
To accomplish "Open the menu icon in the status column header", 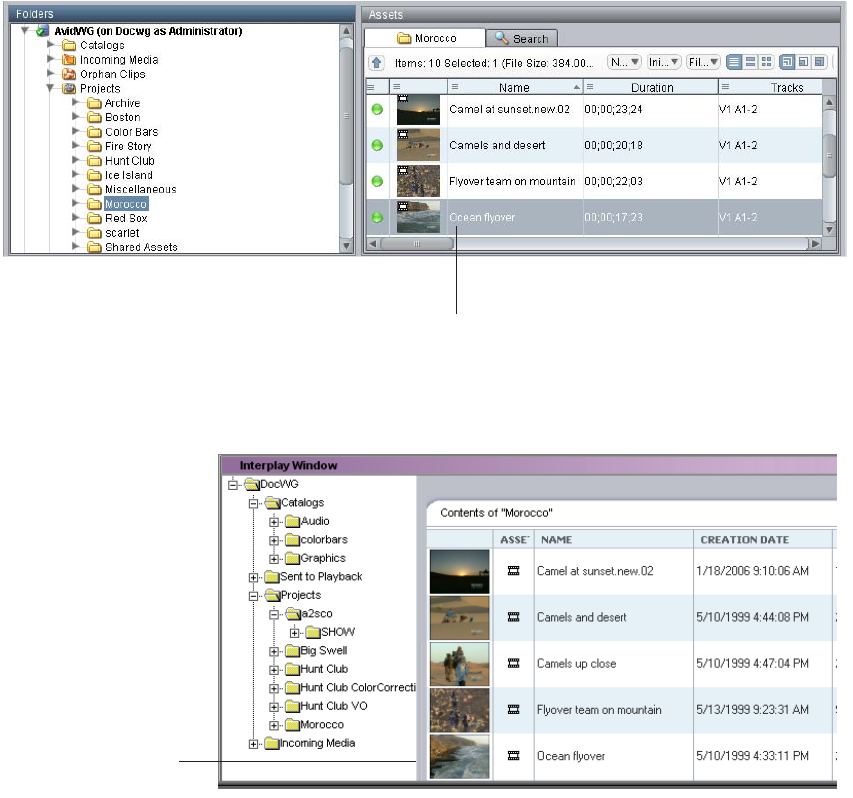I will coord(370,87).
